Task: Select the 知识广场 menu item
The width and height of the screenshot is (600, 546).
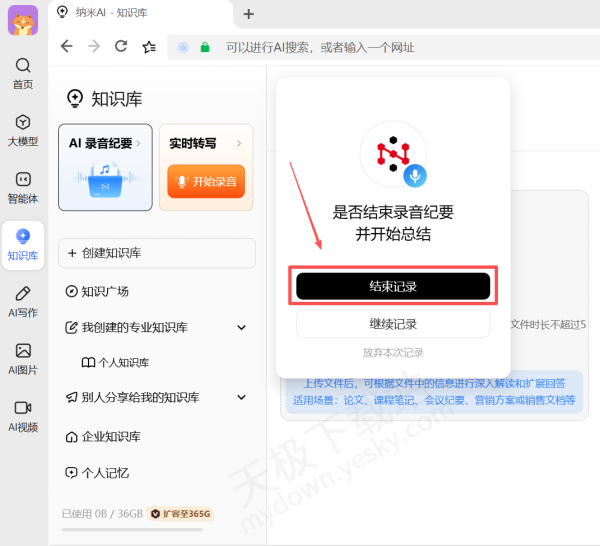Action: point(104,291)
